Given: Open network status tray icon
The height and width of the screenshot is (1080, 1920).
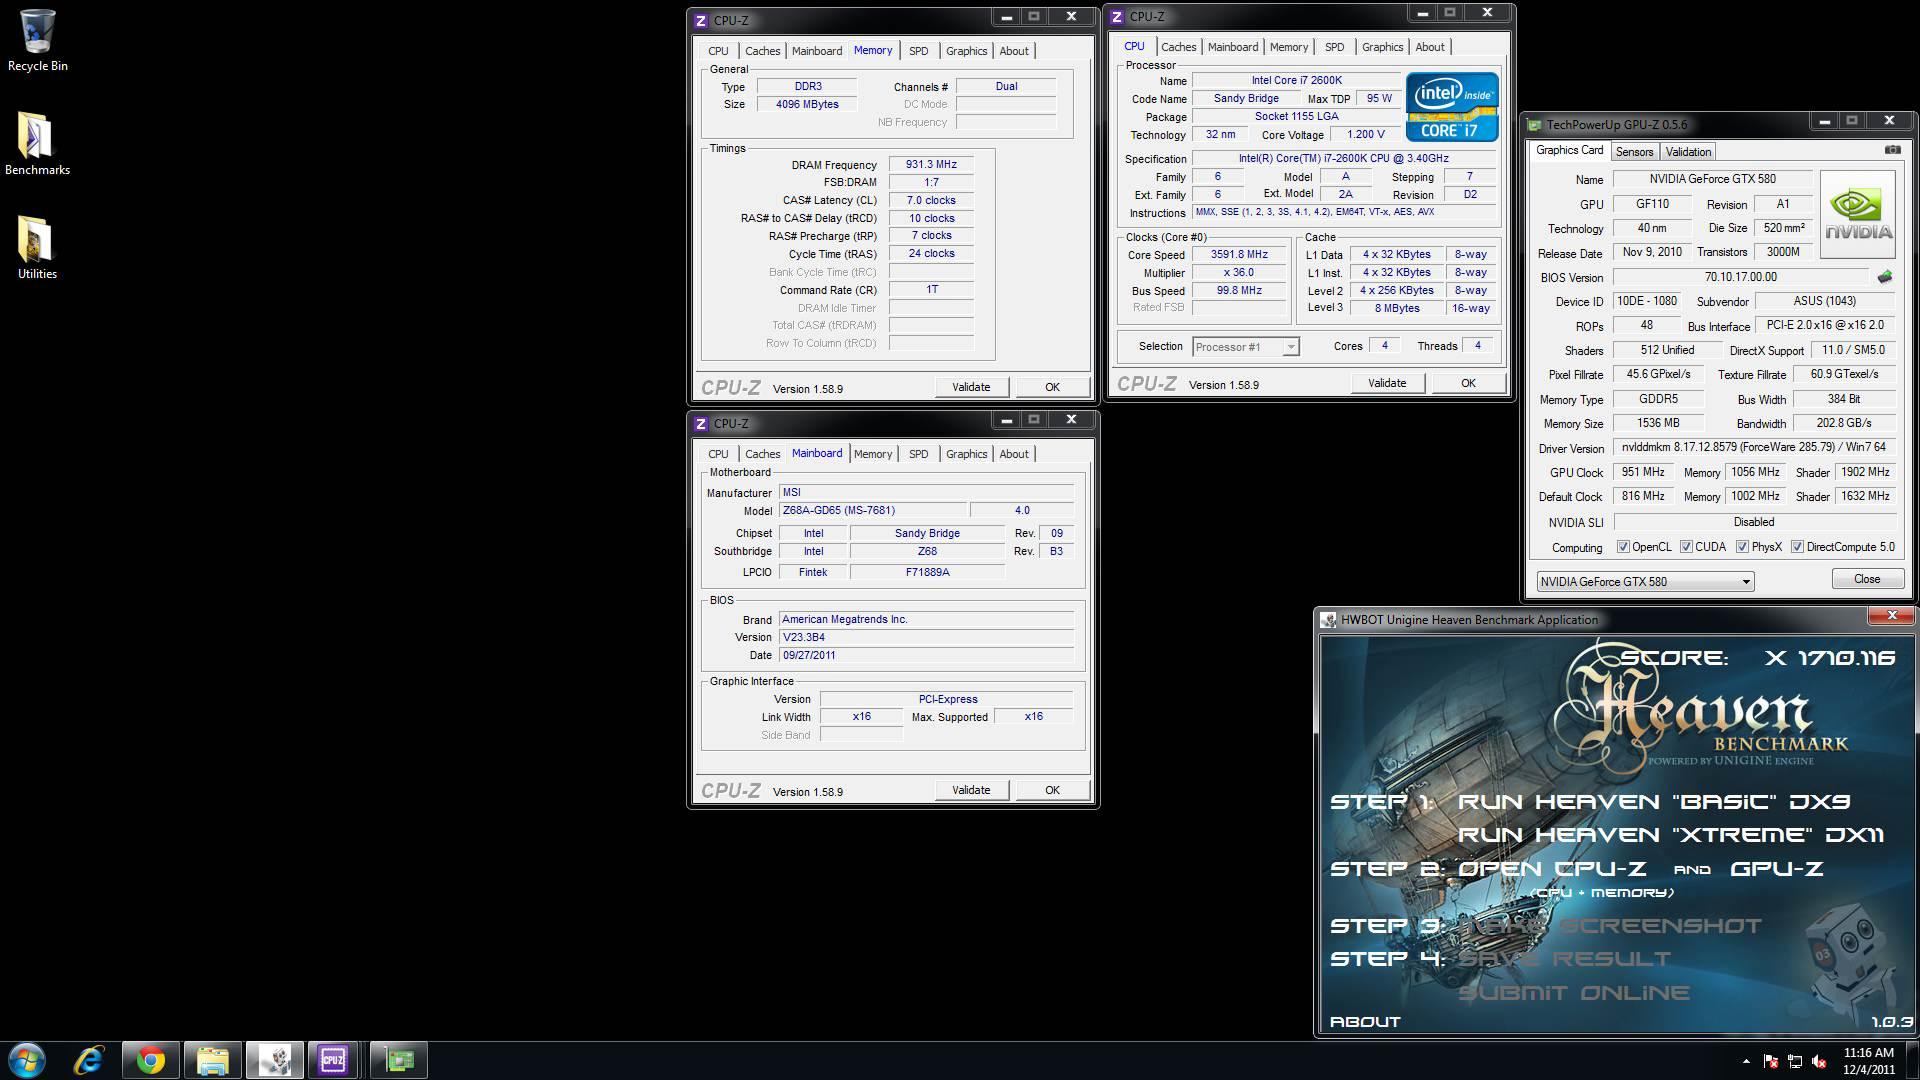Looking at the screenshot, I should pos(1795,1061).
